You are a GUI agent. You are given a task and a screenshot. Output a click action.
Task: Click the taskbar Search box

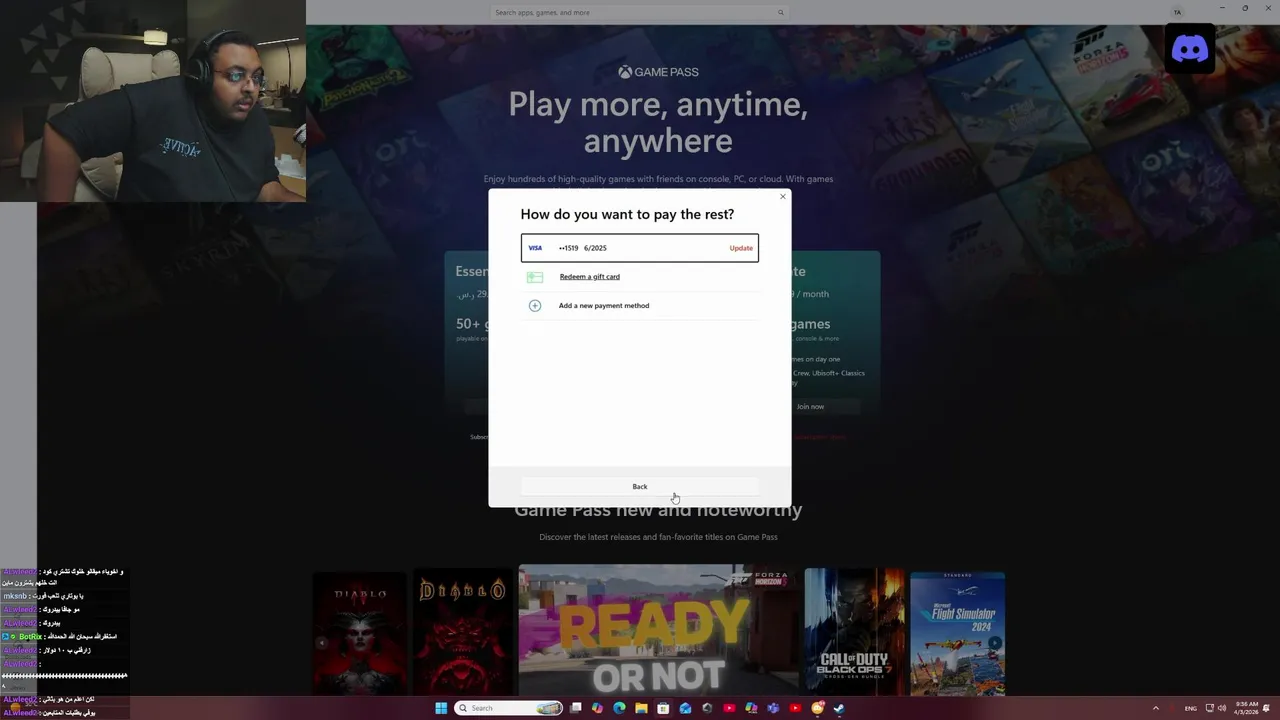(509, 708)
